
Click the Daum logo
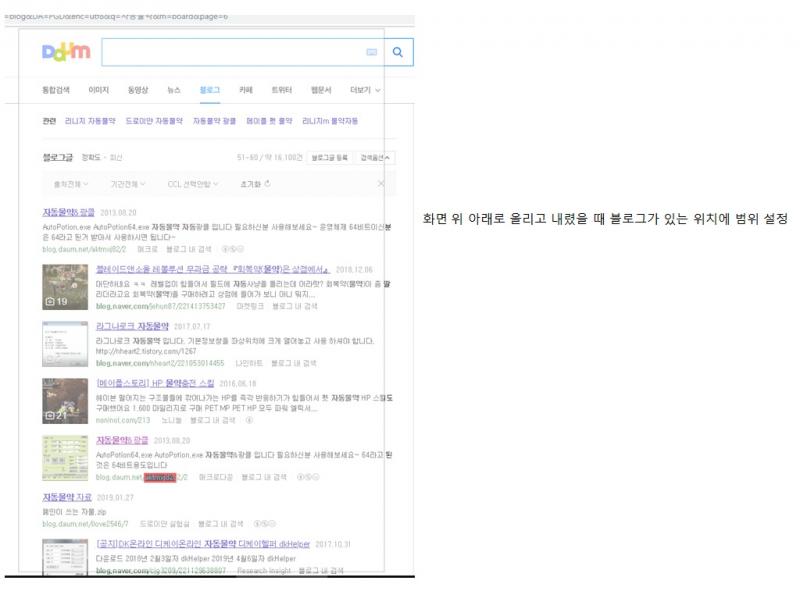(x=66, y=53)
